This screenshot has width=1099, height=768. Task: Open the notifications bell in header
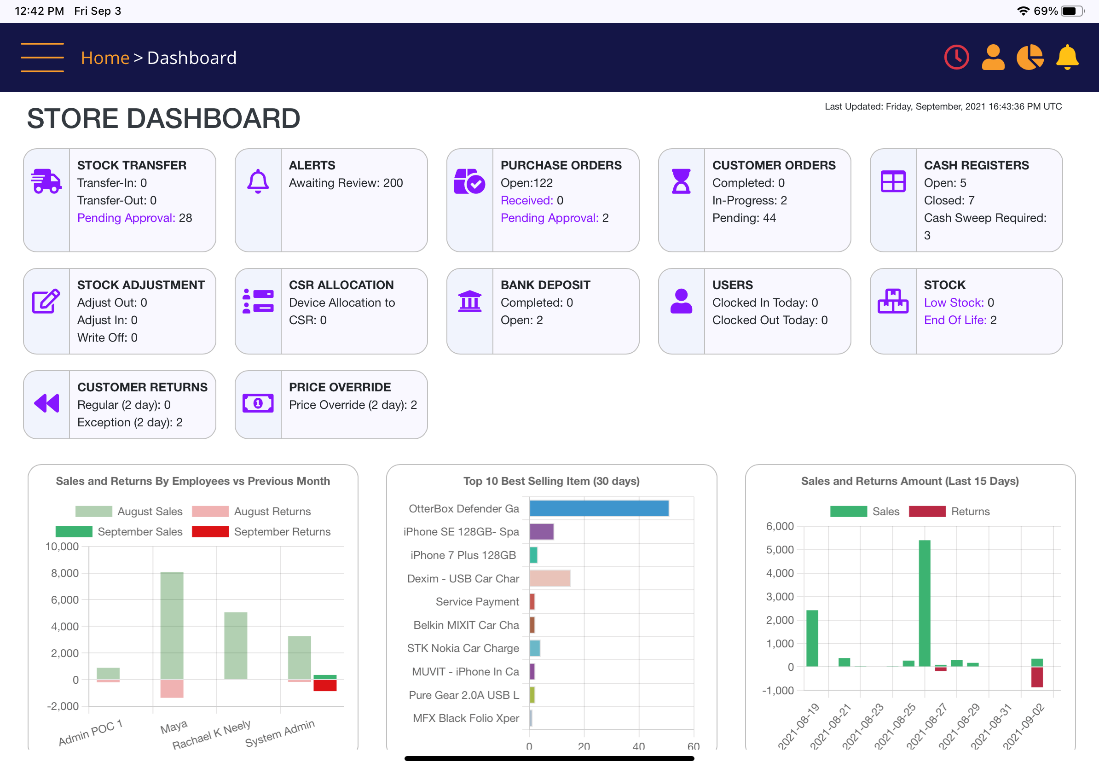[1067, 57]
